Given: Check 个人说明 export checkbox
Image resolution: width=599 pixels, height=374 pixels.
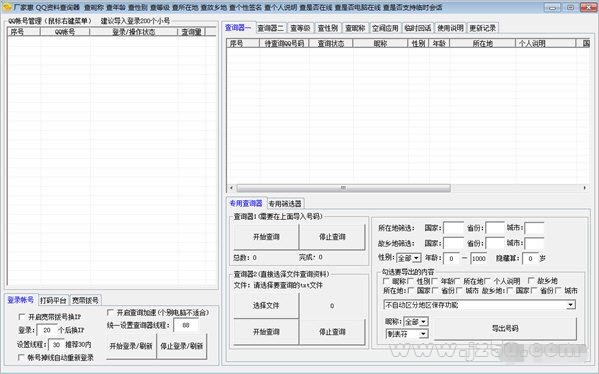Looking at the screenshot, I should point(487,281).
